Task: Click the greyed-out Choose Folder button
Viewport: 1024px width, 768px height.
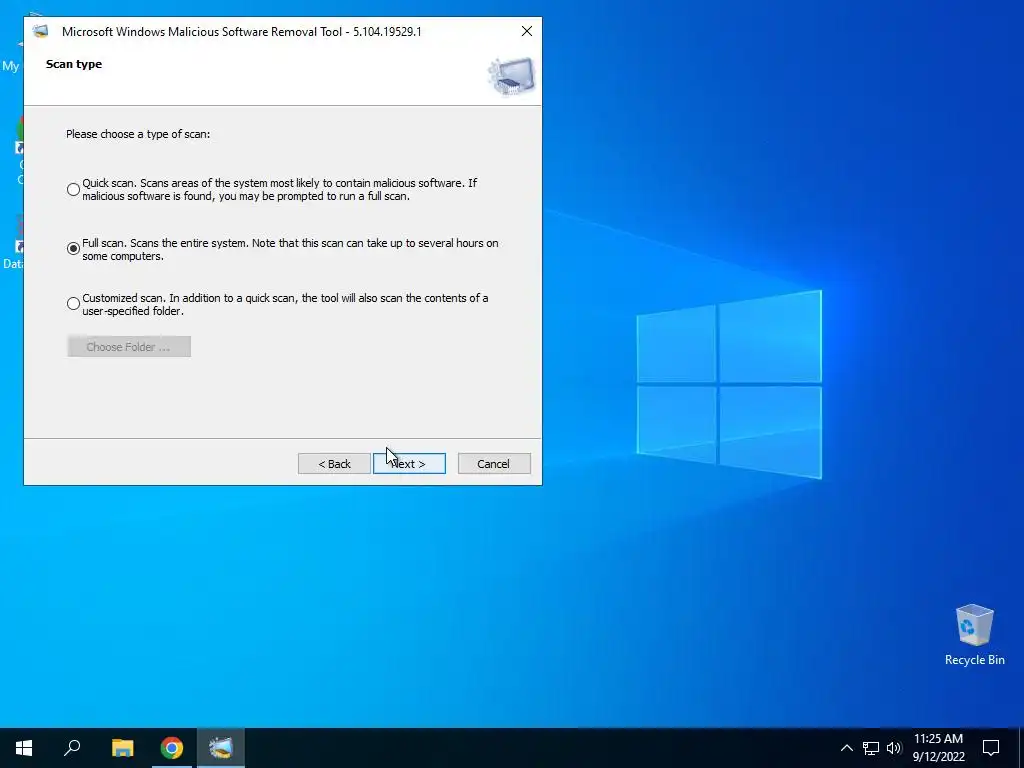Action: click(x=129, y=347)
